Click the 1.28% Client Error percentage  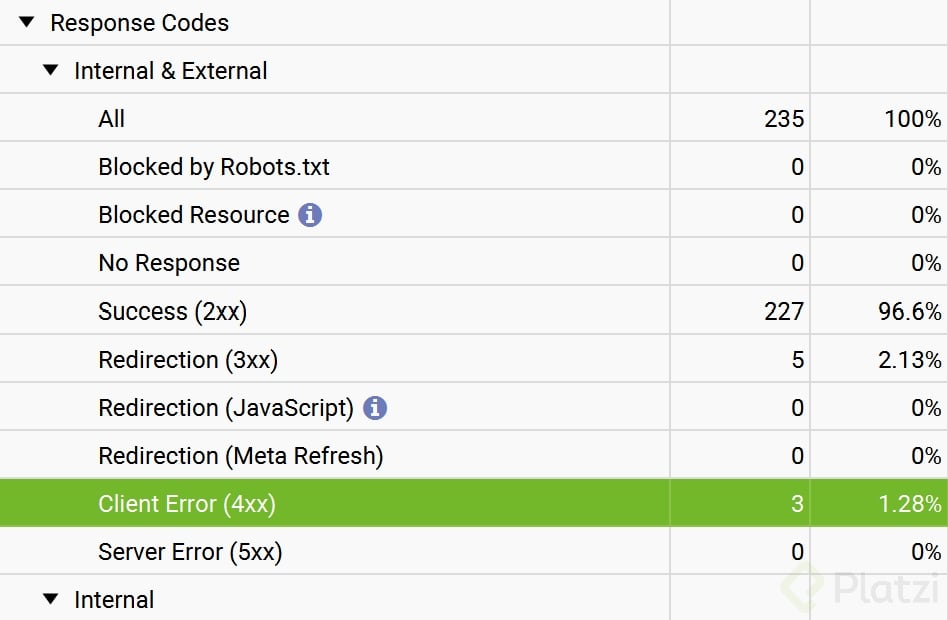click(x=910, y=504)
